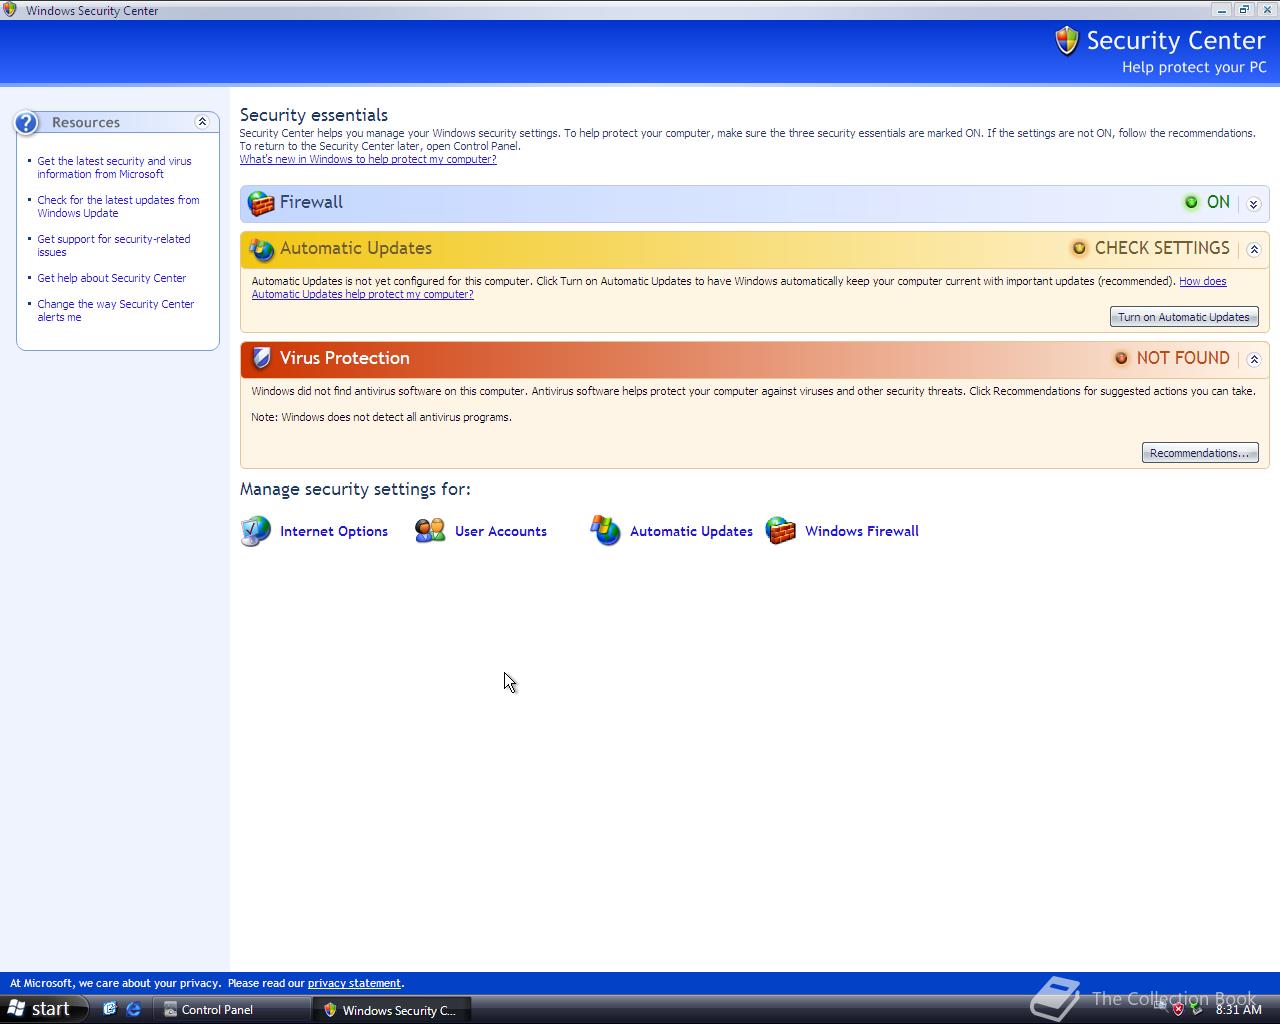Click the Firewall section header title
Image resolution: width=1280 pixels, height=1024 pixels.
pyautogui.click(x=311, y=202)
